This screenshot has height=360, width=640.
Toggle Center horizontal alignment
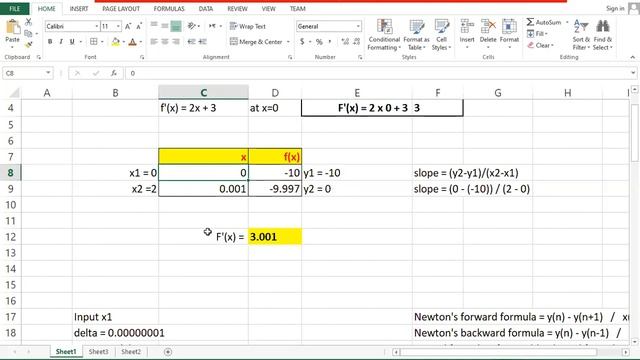click(165, 42)
